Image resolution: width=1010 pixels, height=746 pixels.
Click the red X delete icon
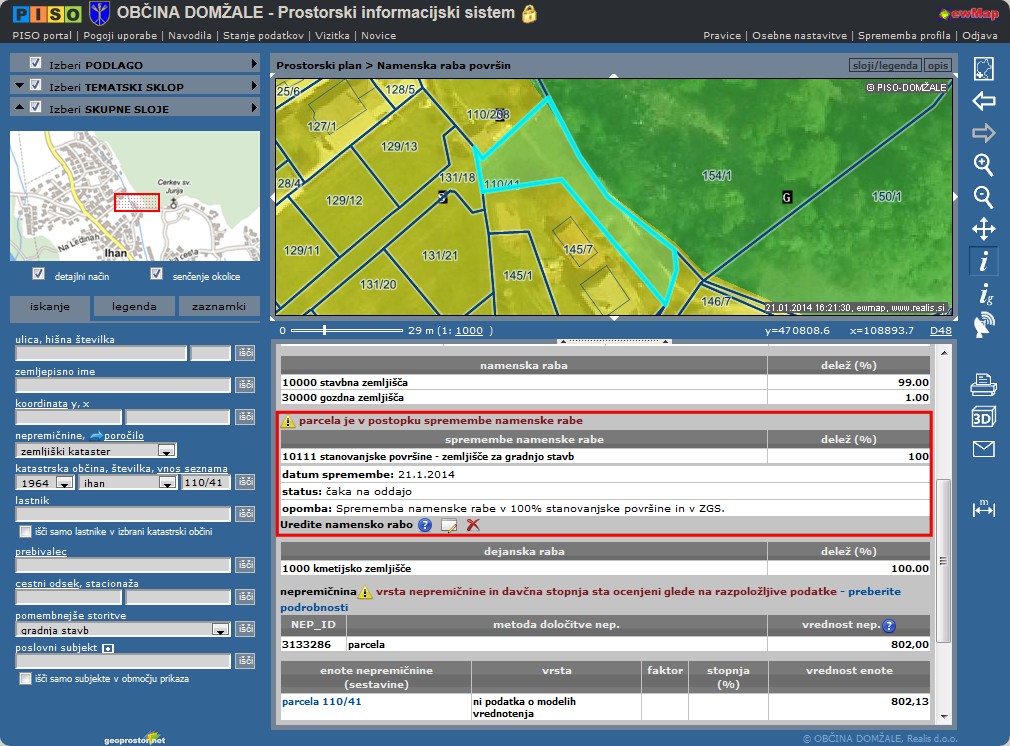tap(473, 525)
